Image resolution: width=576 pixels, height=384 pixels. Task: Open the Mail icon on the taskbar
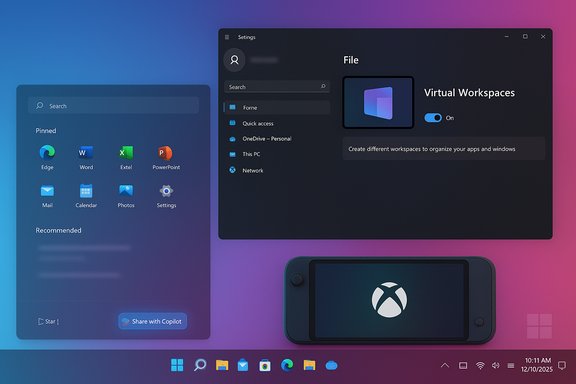[x=243, y=365]
